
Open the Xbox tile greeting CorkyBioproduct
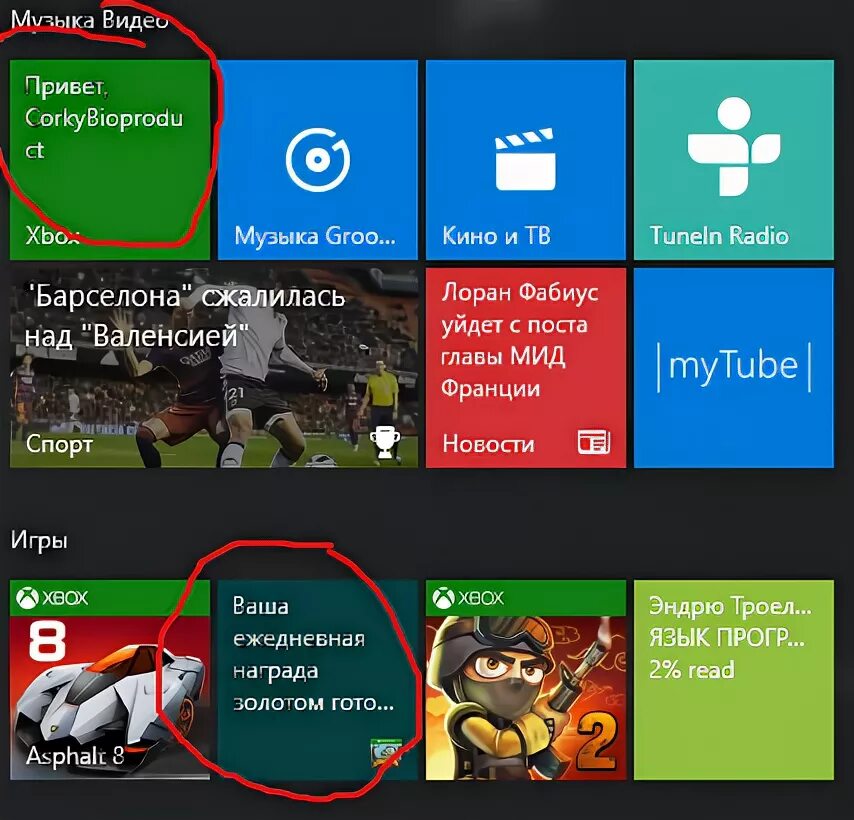click(x=109, y=160)
